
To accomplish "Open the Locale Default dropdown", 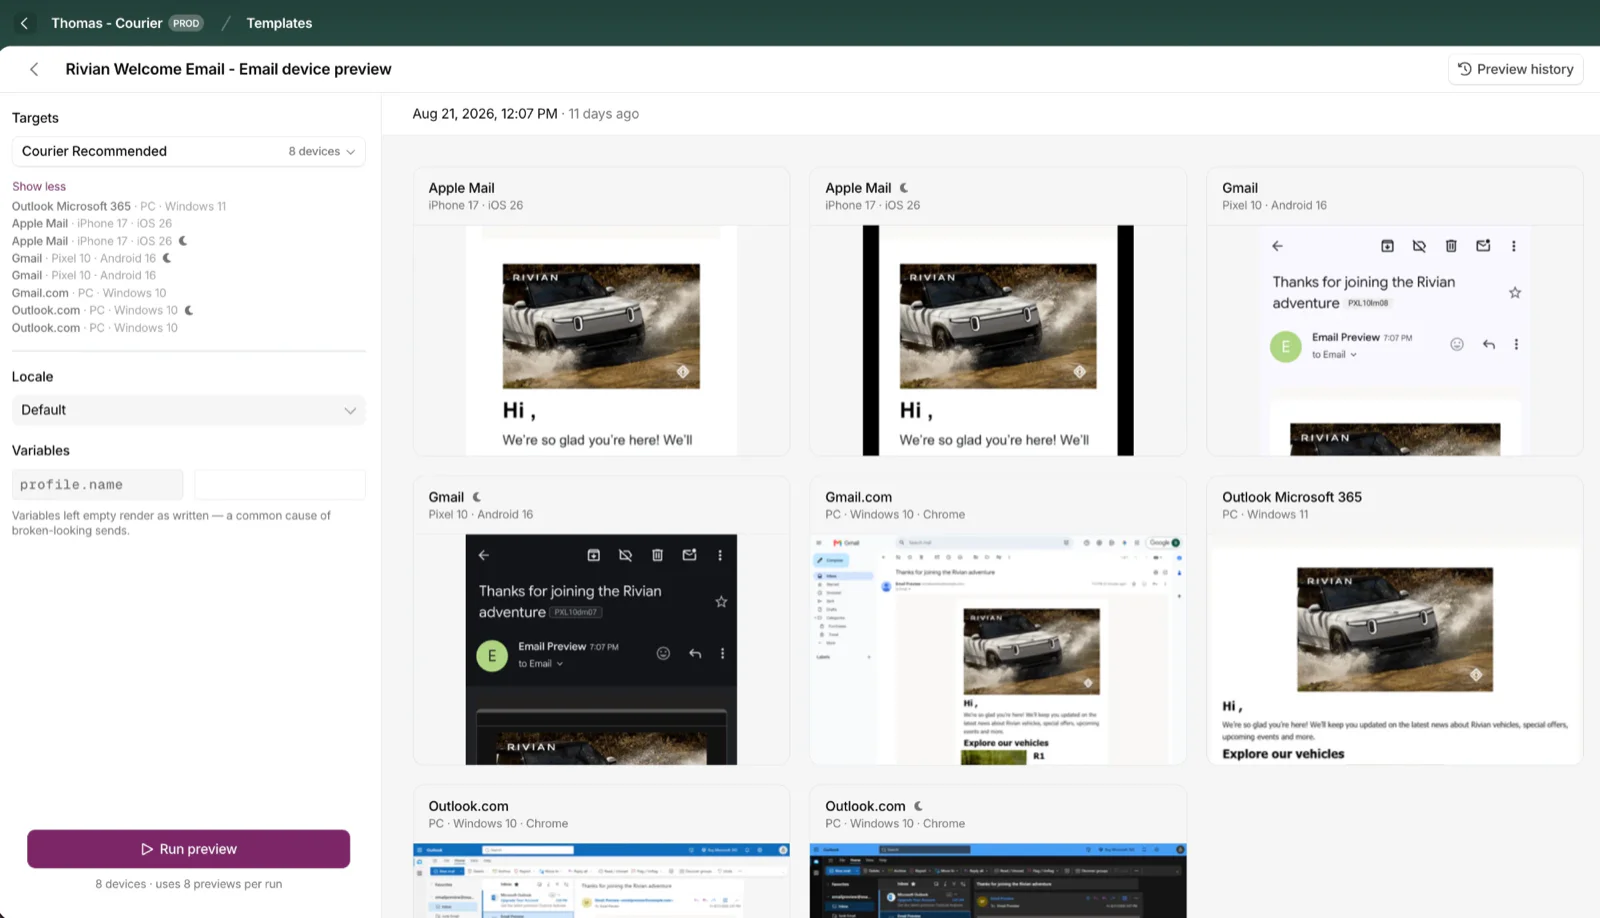I will pos(188,410).
